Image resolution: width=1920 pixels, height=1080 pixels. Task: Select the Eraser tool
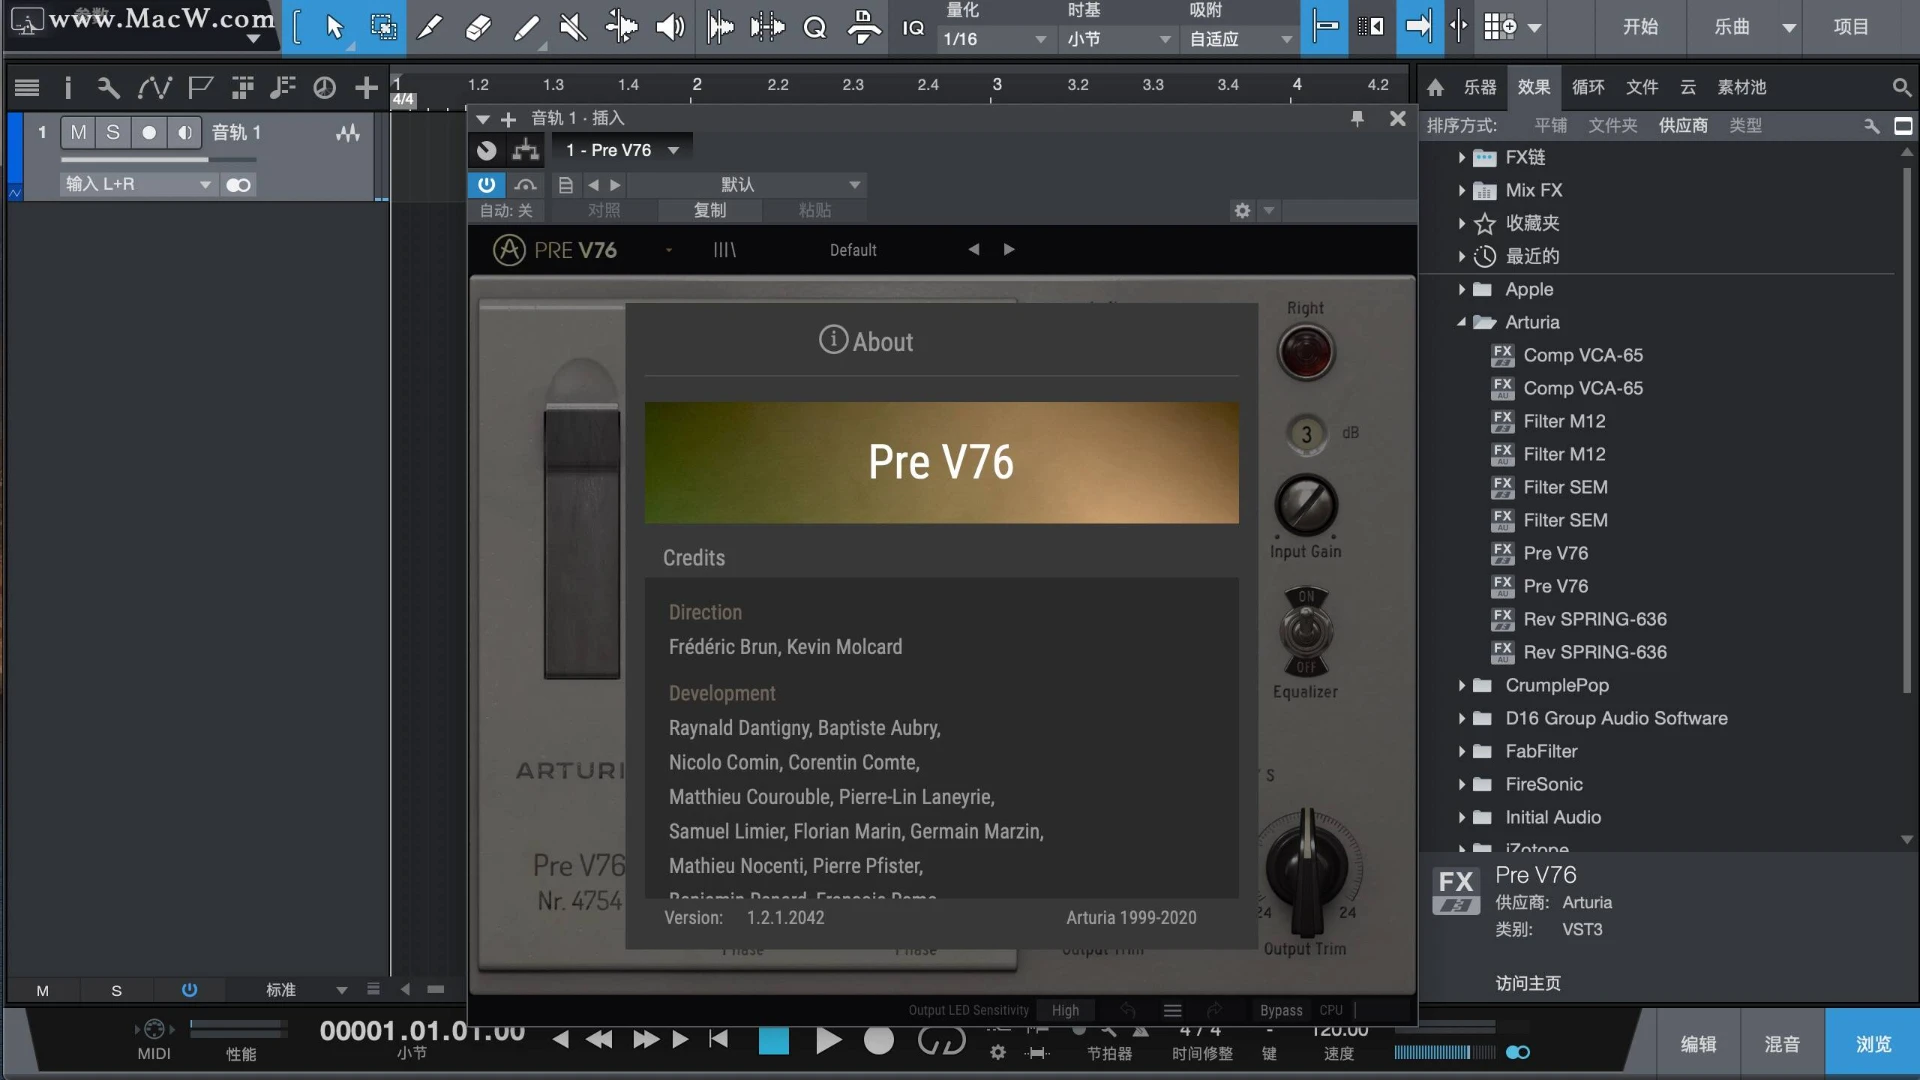point(478,27)
